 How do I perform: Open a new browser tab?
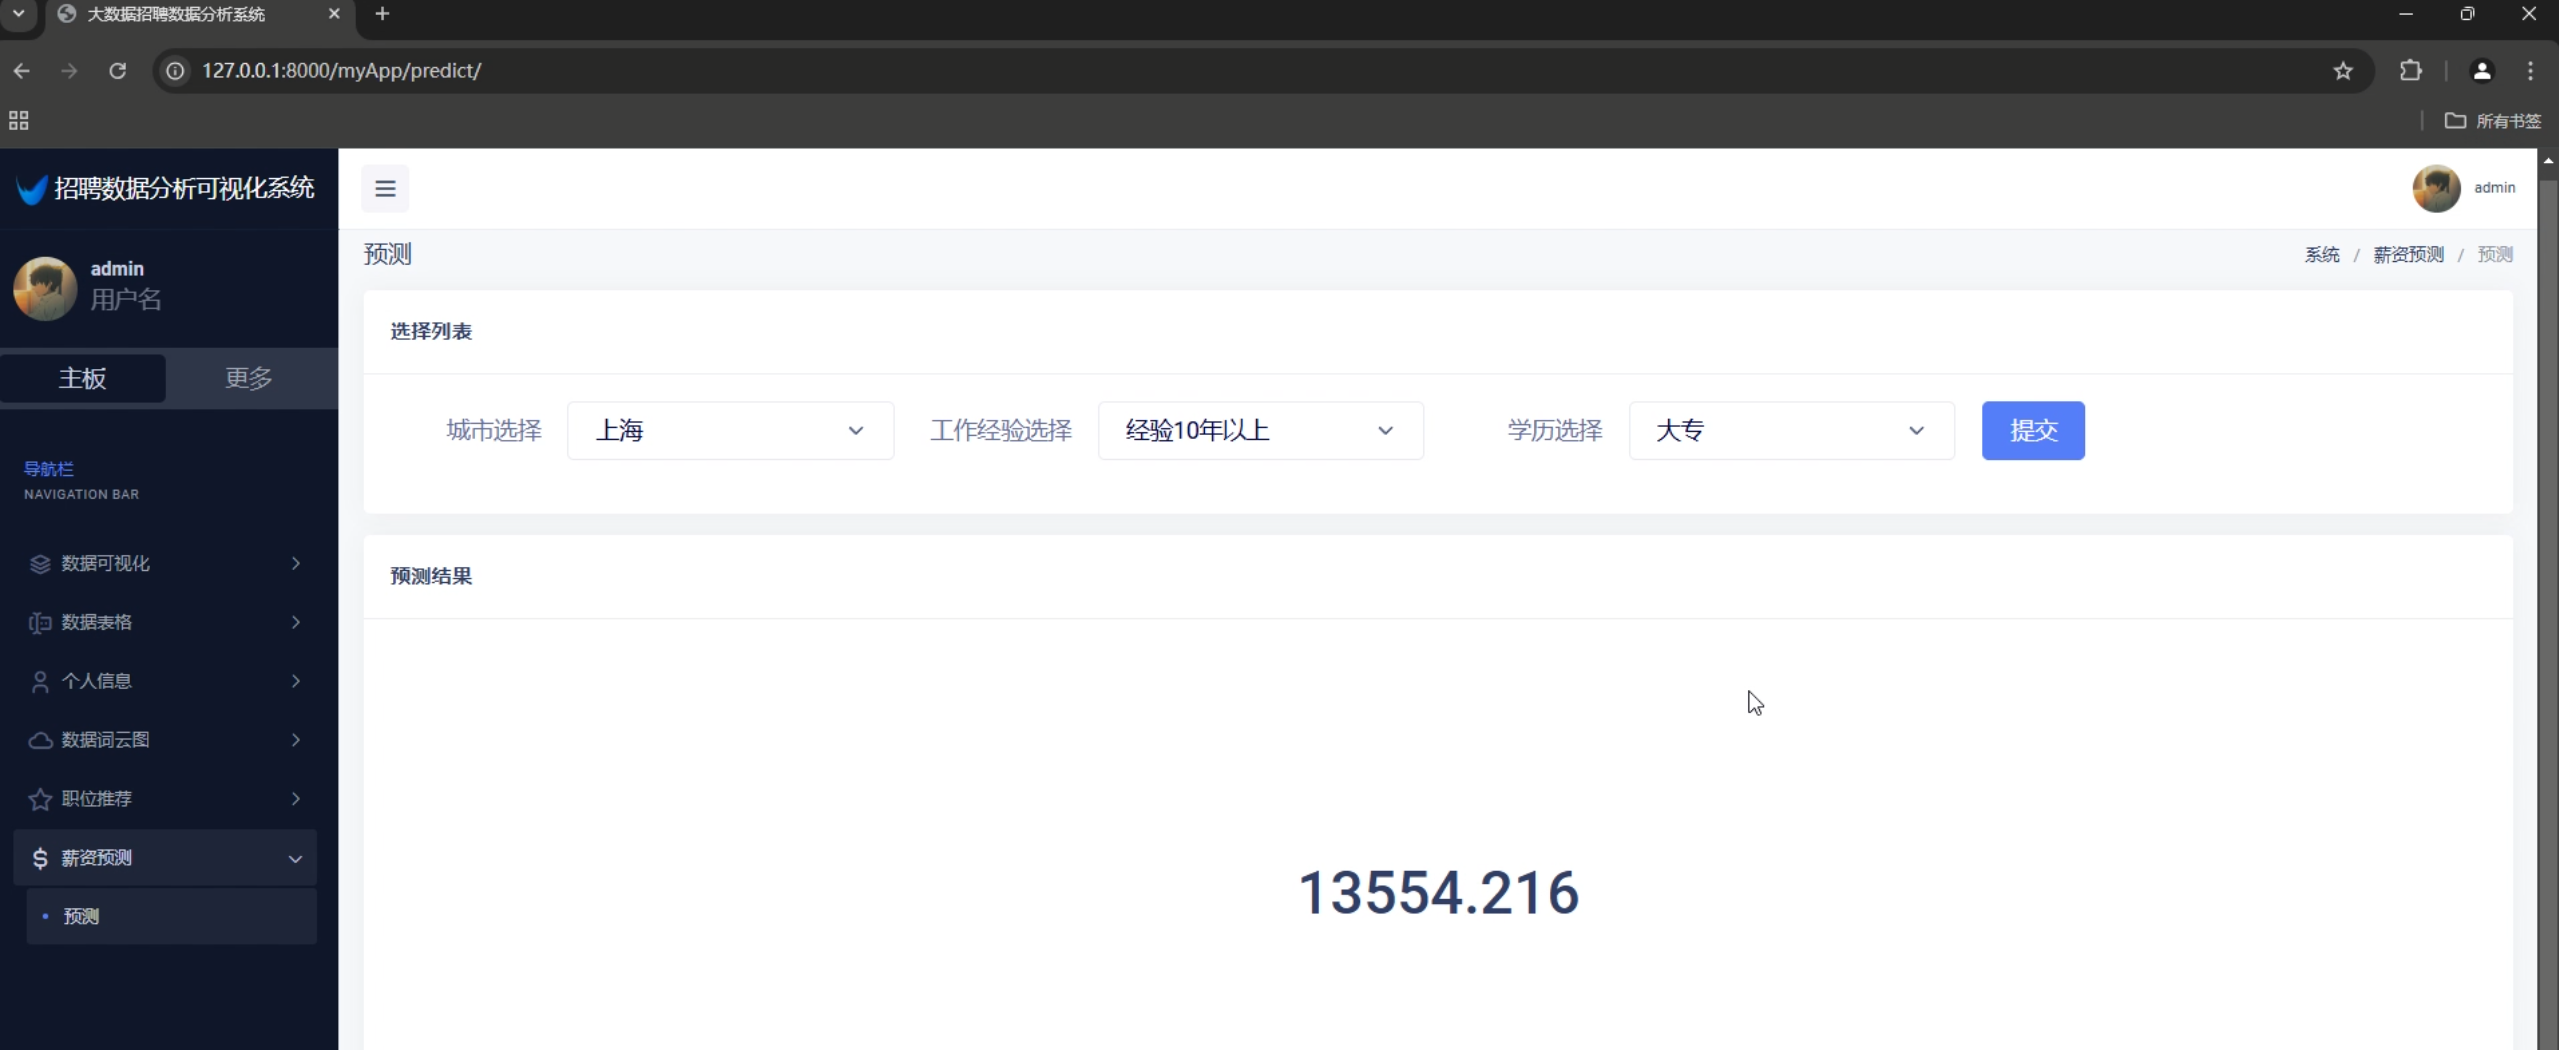(382, 14)
